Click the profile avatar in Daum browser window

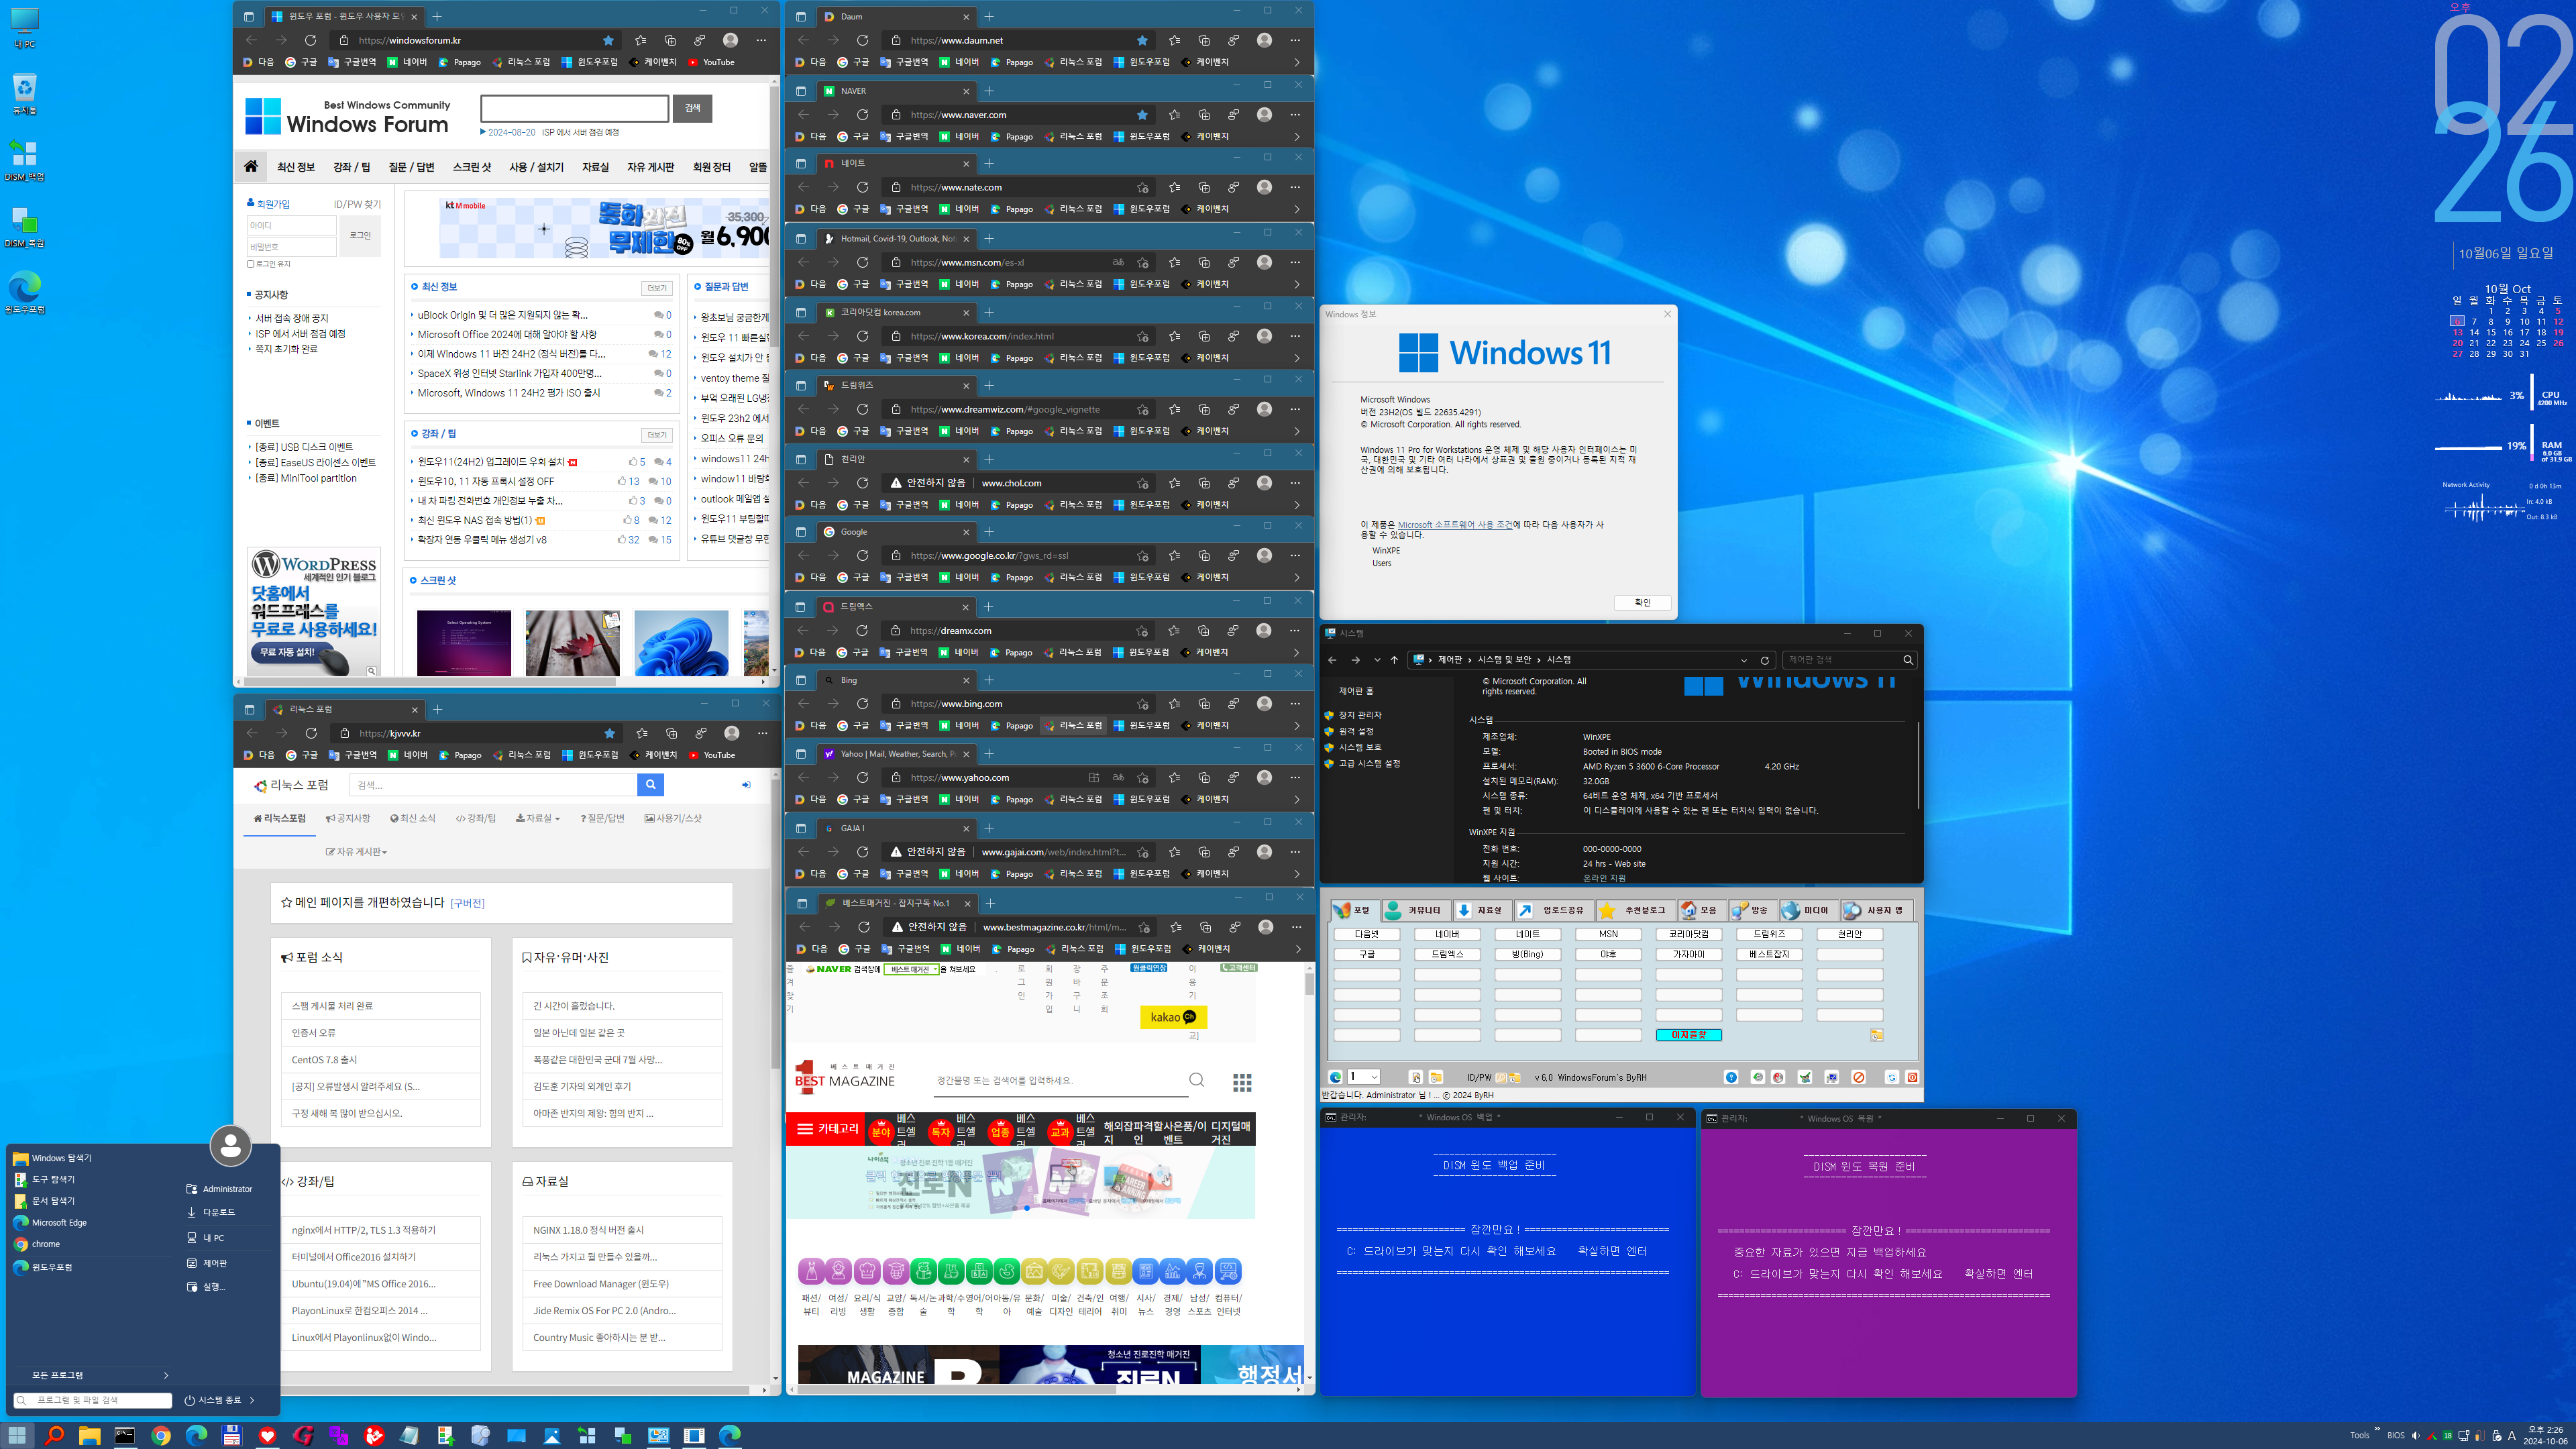[x=1264, y=40]
